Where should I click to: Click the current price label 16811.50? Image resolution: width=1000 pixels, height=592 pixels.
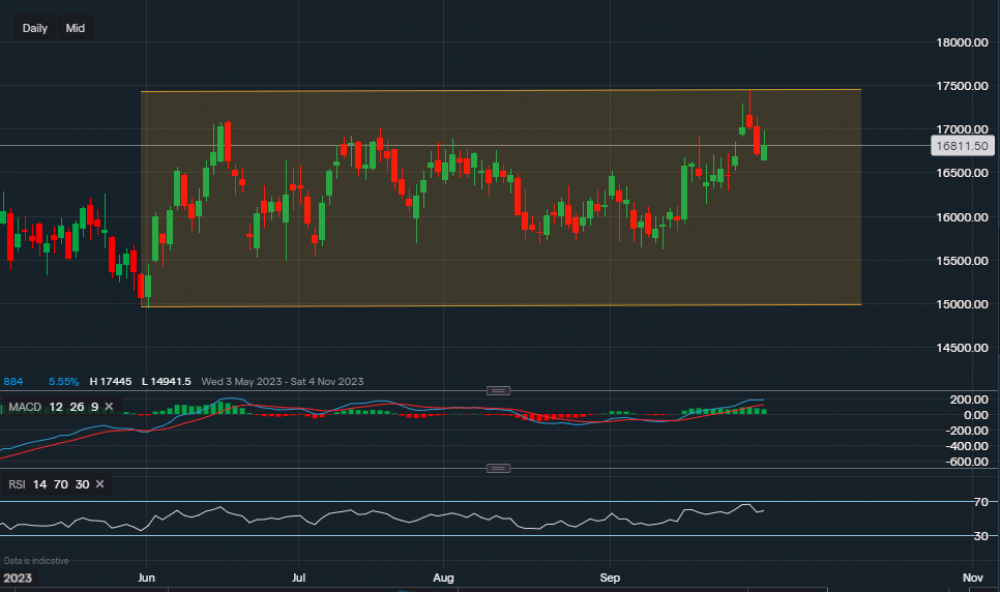click(x=960, y=146)
